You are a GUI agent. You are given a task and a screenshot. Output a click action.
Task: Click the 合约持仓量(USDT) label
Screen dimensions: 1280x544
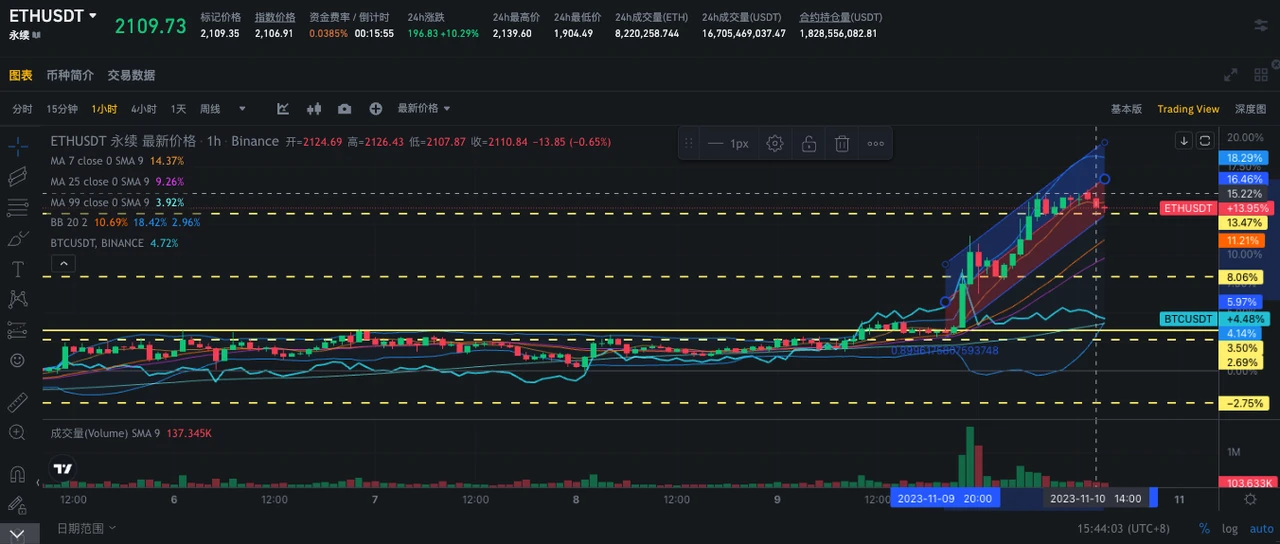(x=840, y=17)
